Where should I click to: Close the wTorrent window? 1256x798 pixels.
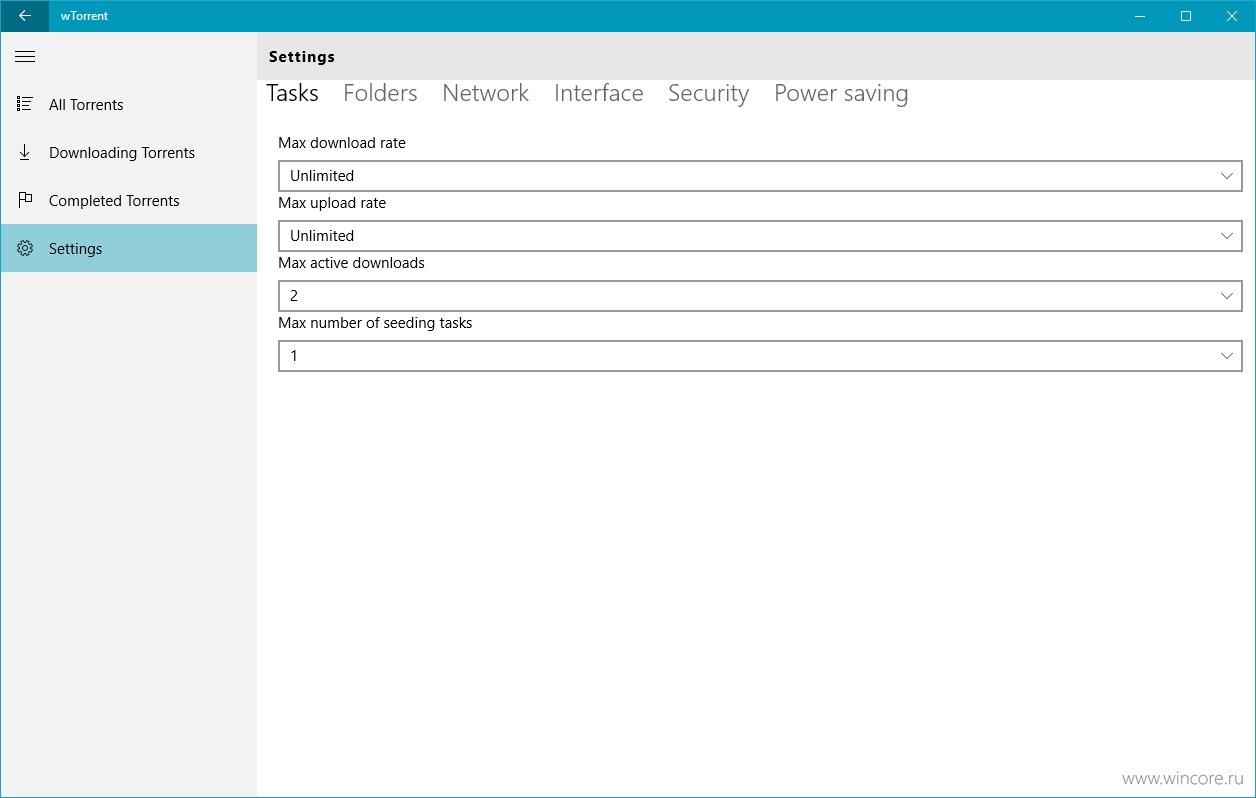[1232, 16]
